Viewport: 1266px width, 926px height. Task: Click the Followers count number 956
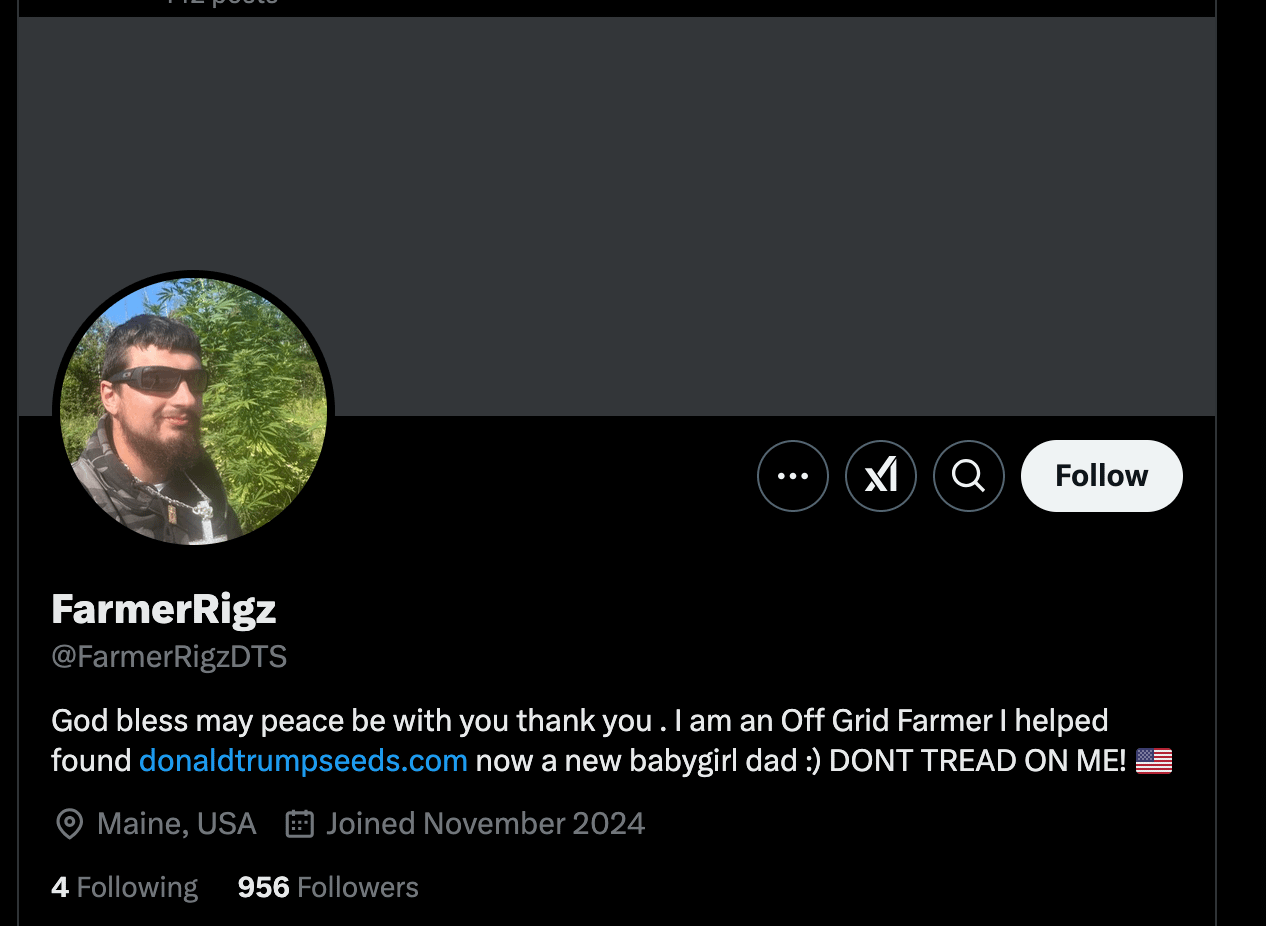click(264, 887)
